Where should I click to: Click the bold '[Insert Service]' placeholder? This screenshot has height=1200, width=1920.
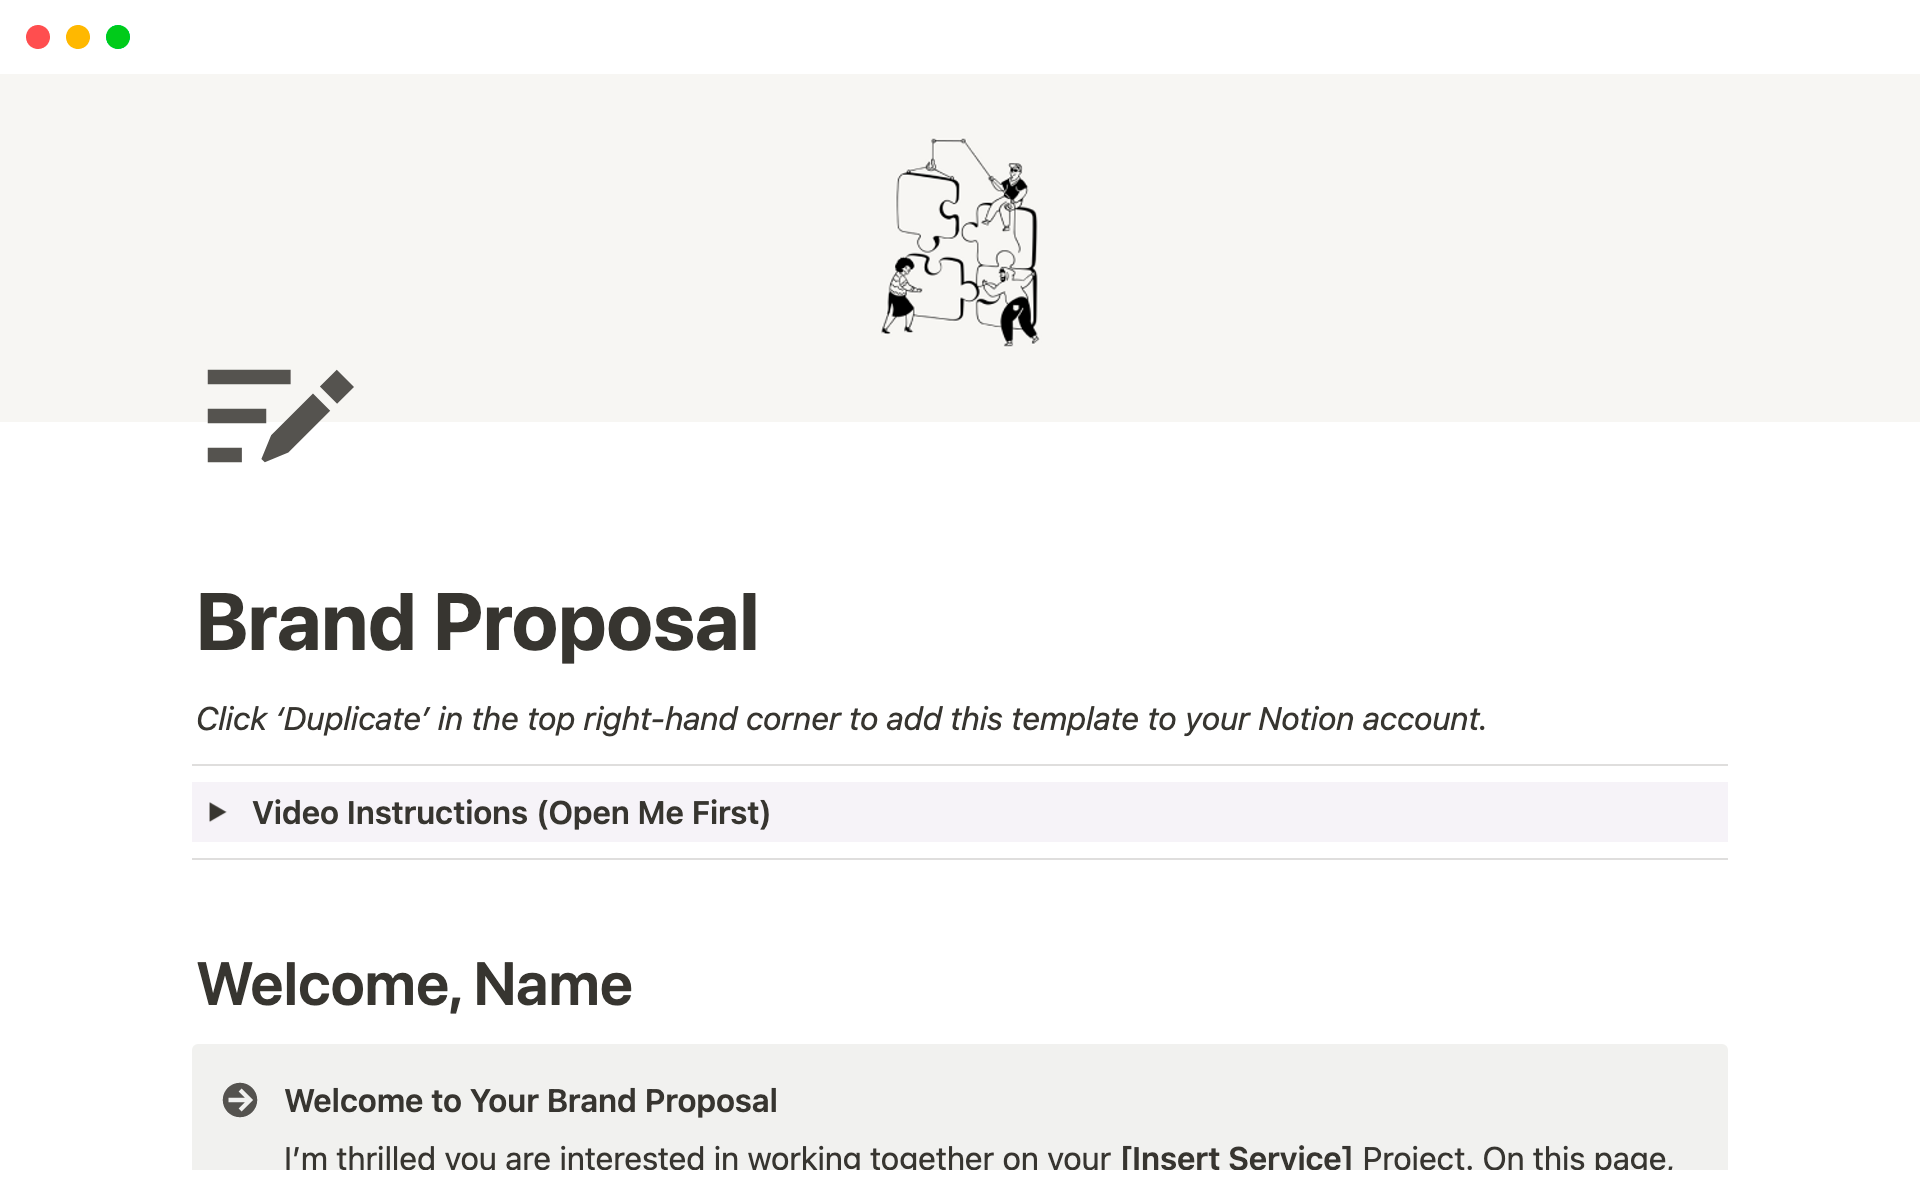click(1236, 1157)
